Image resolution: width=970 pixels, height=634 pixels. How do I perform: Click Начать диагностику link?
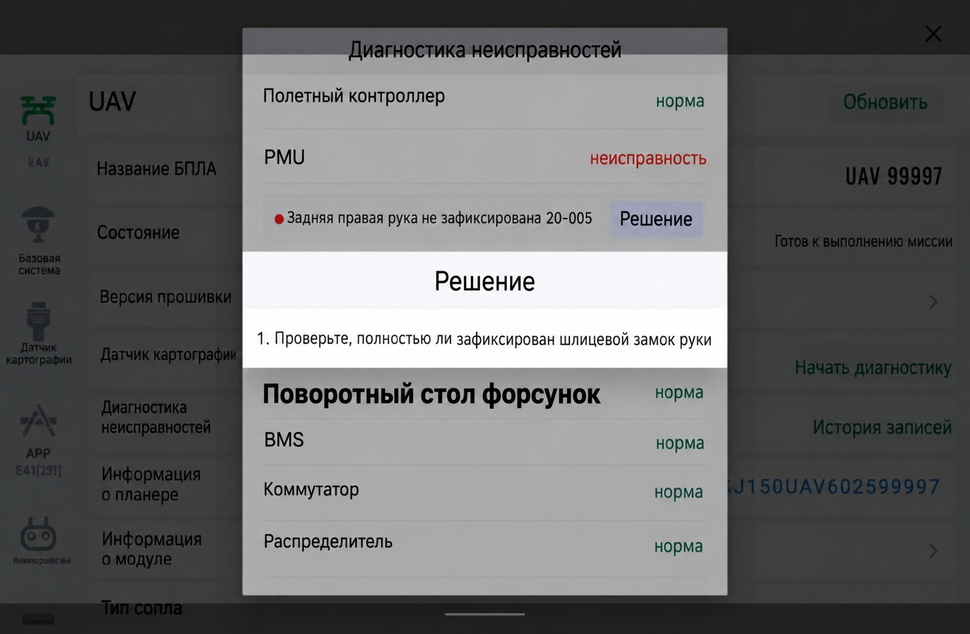point(873,367)
